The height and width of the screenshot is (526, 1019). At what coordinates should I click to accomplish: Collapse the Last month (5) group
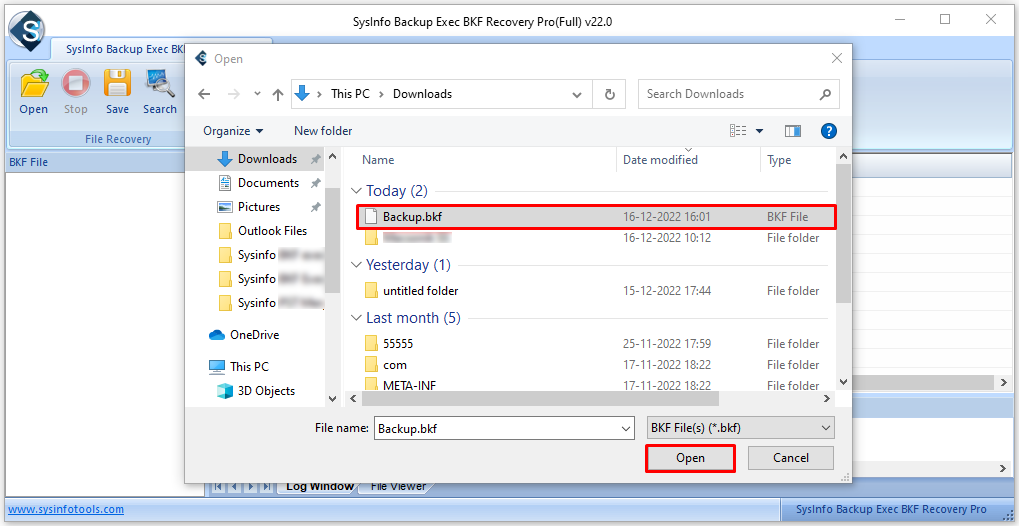pyautogui.click(x=356, y=319)
